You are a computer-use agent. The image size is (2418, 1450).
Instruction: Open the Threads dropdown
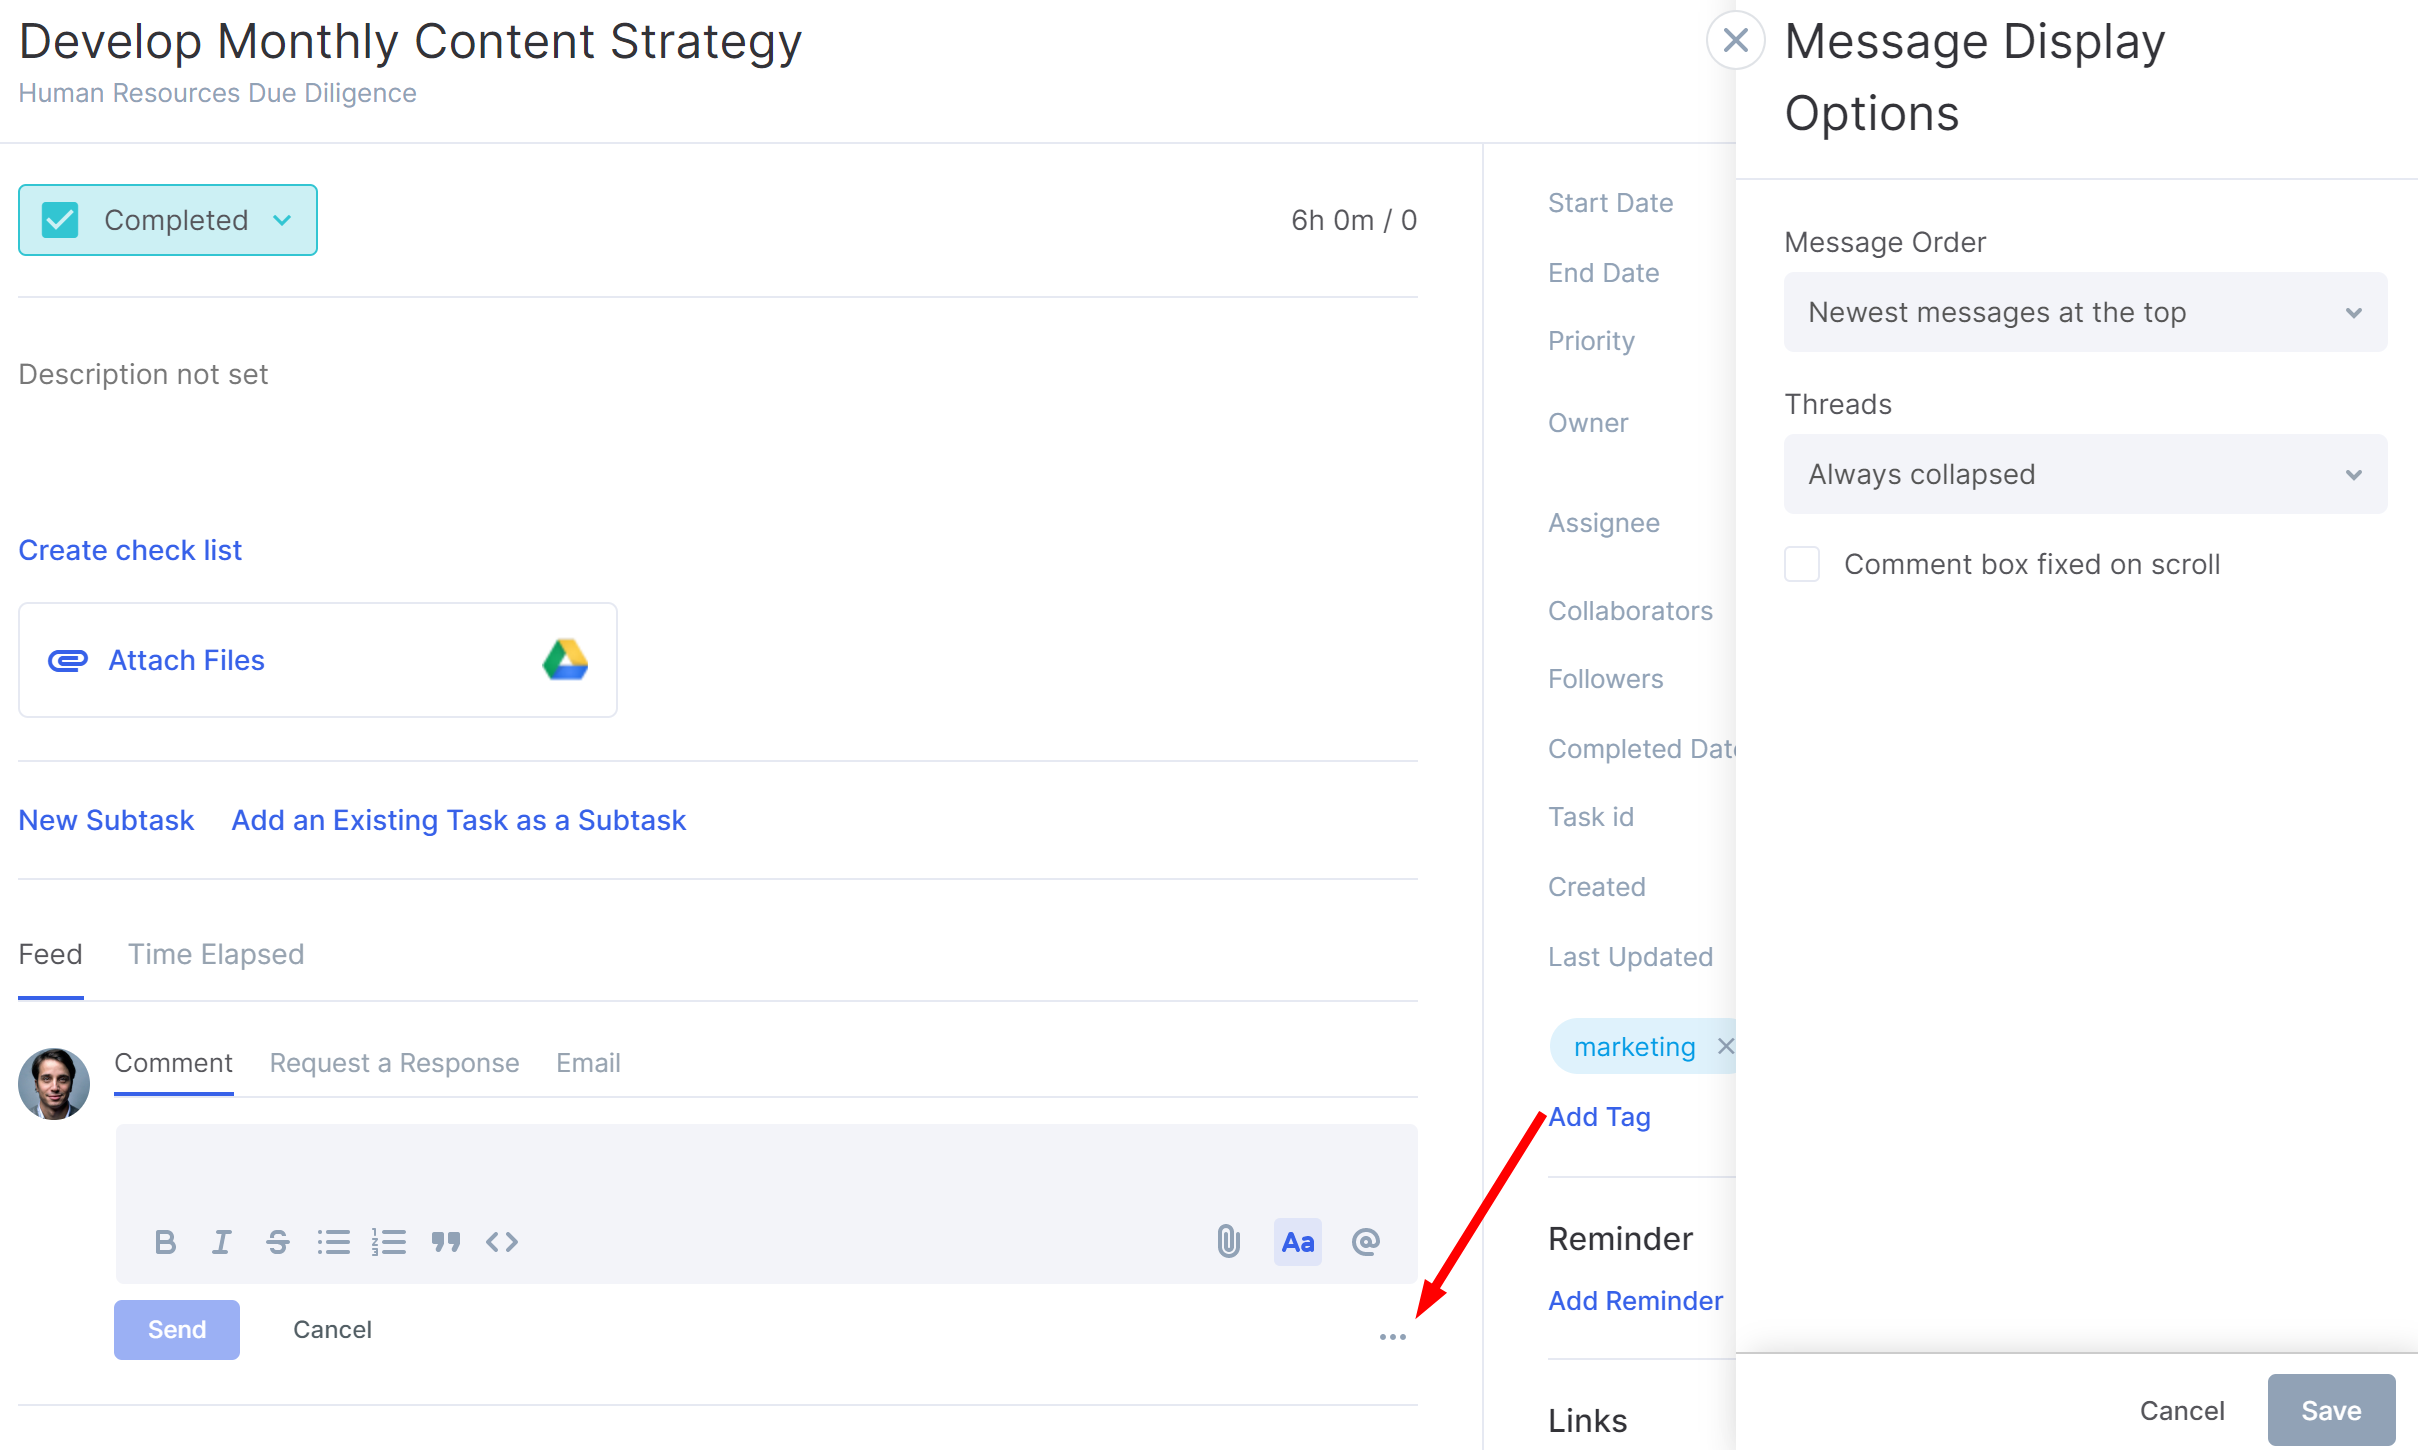point(2086,474)
